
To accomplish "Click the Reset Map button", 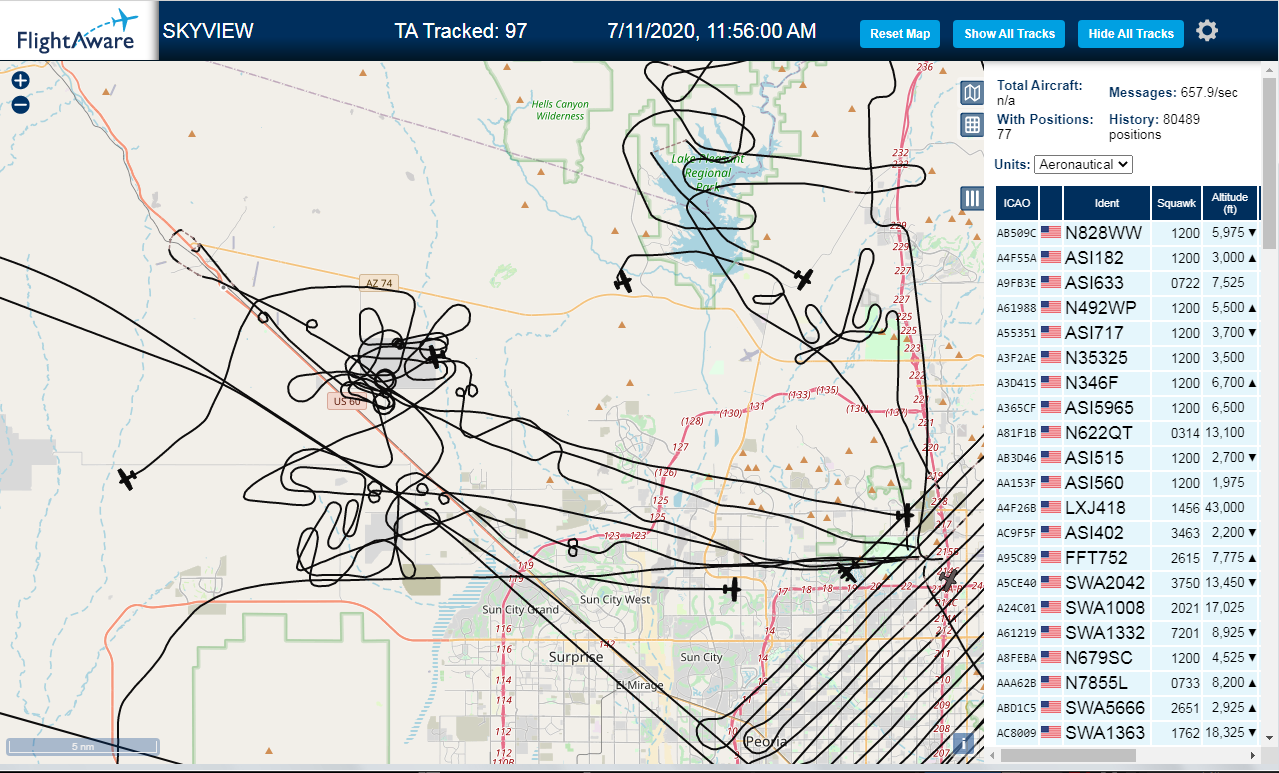I will [900, 33].
